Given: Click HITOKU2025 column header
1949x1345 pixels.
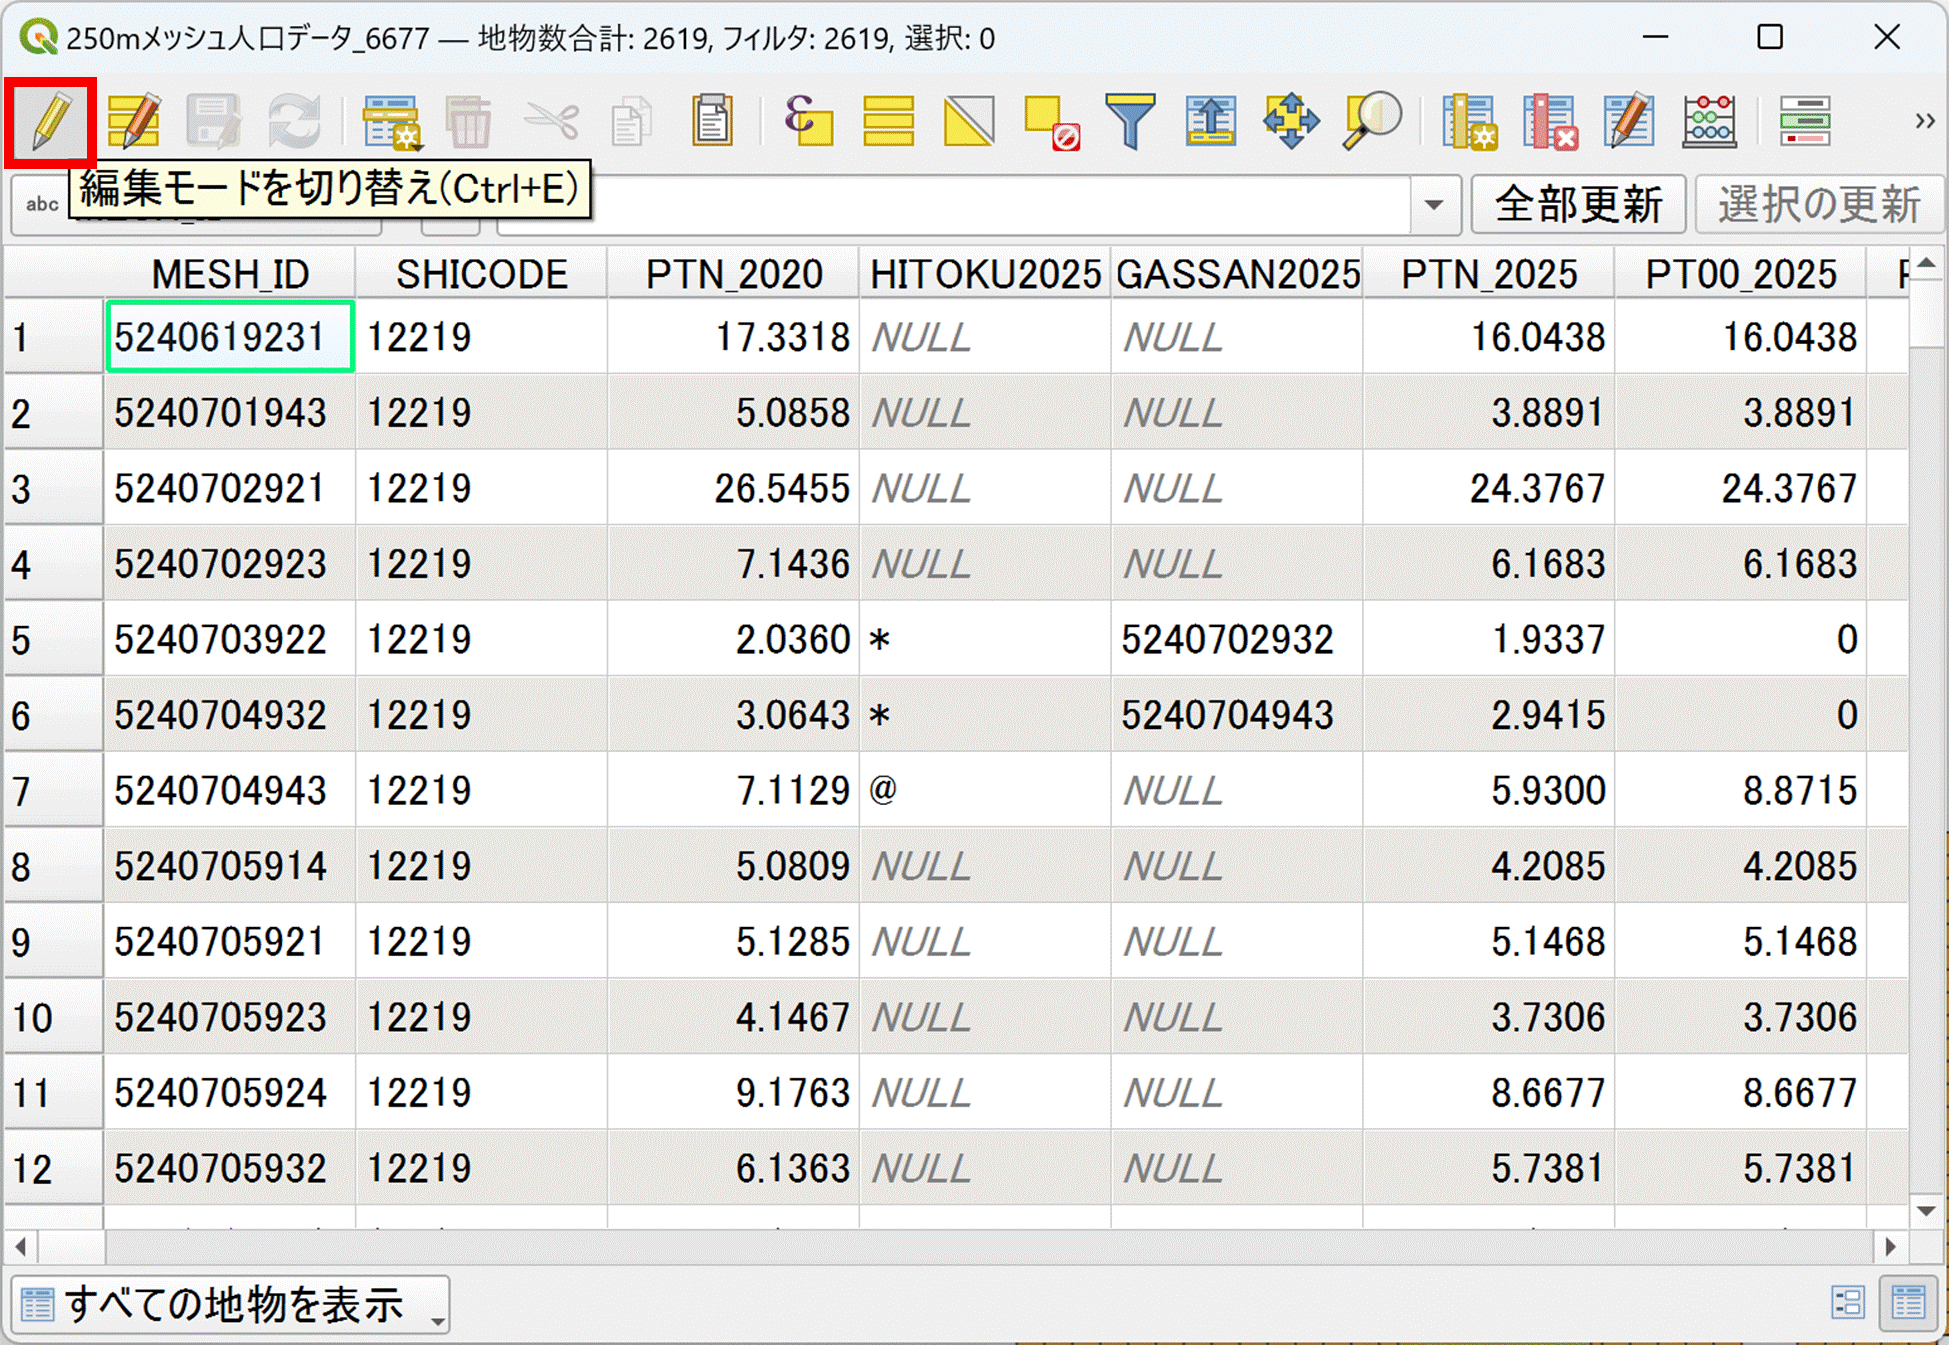Looking at the screenshot, I should [986, 274].
